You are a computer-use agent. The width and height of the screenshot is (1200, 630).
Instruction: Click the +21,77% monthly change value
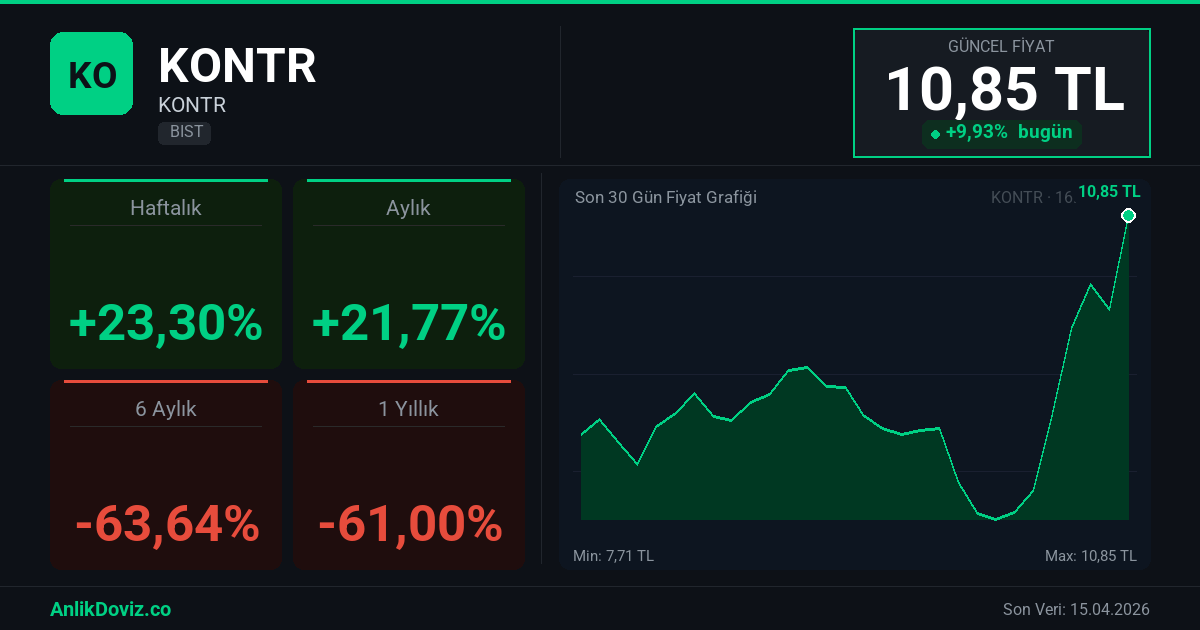click(408, 323)
